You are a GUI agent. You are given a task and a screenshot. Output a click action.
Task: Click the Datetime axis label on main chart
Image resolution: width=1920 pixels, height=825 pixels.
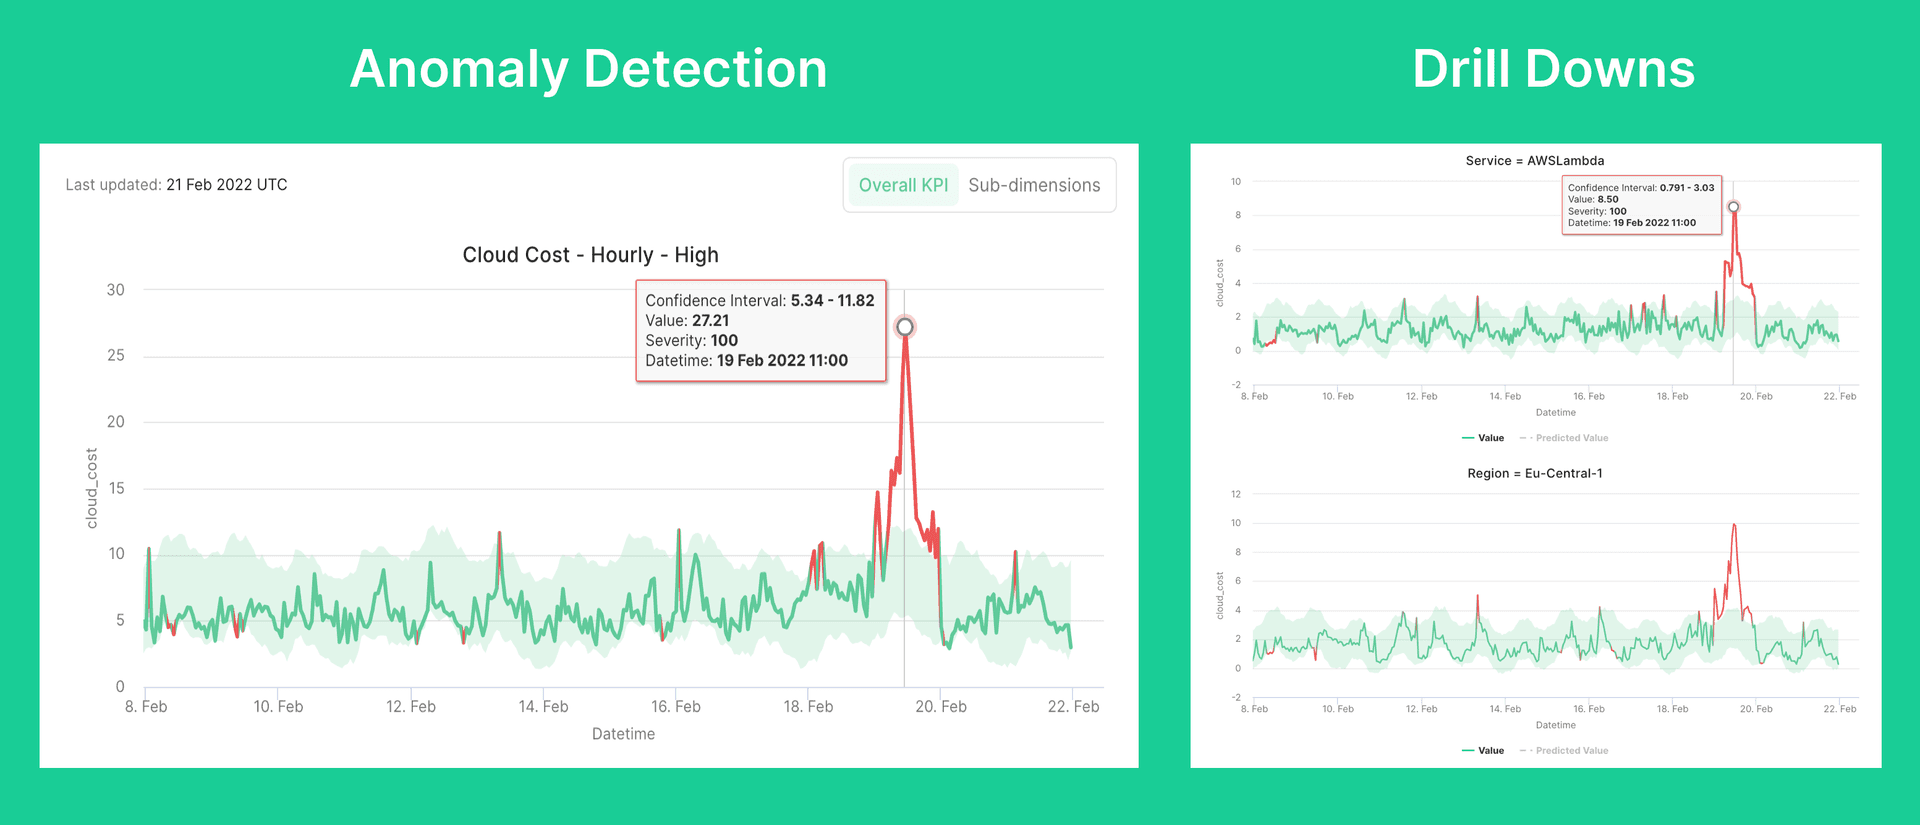click(623, 734)
